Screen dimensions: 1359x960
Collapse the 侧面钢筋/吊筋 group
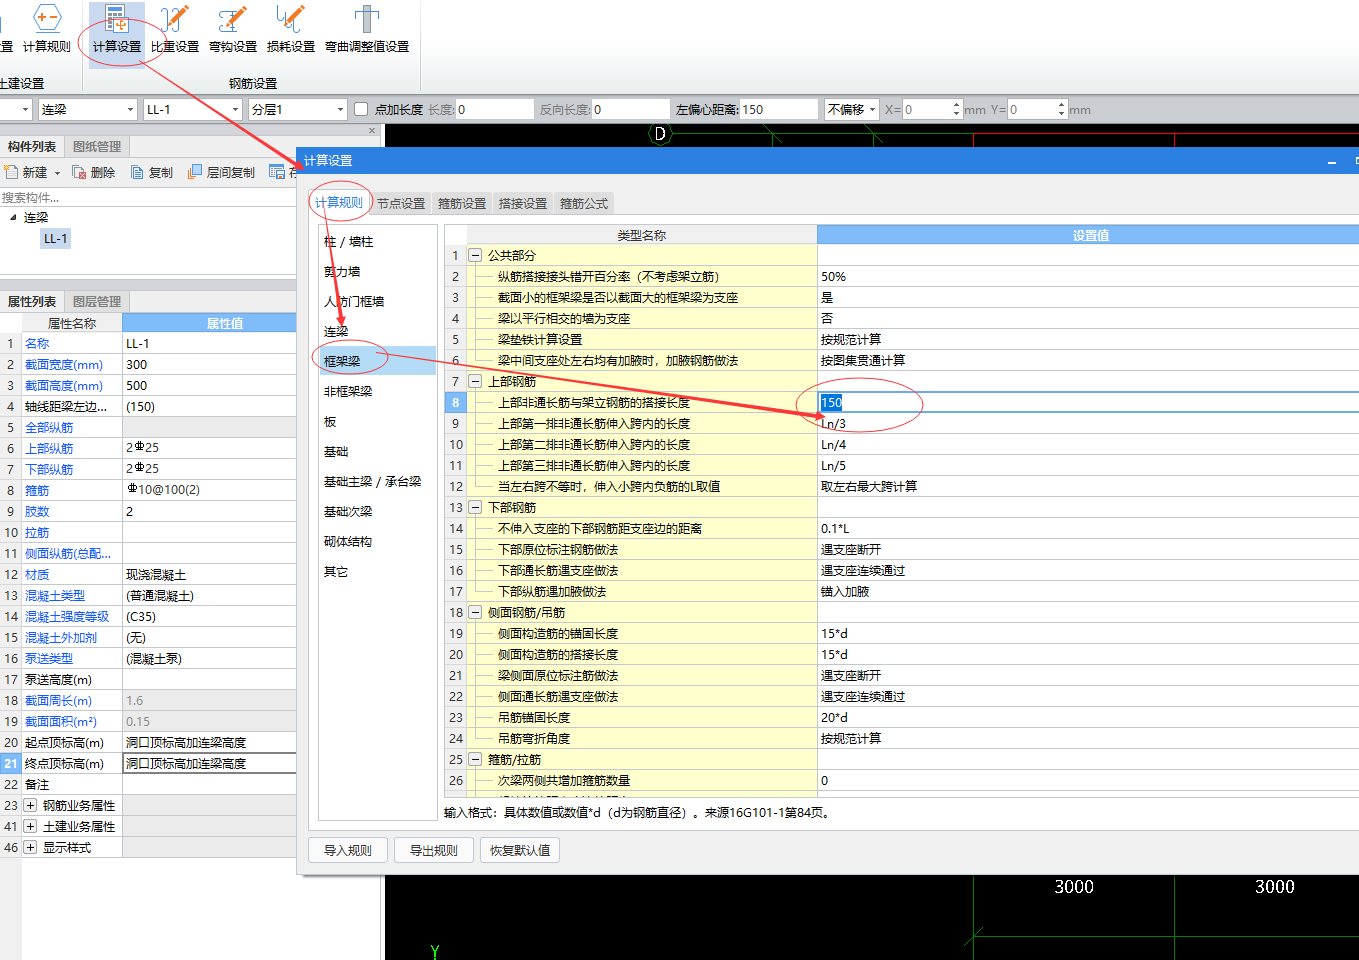(x=475, y=612)
